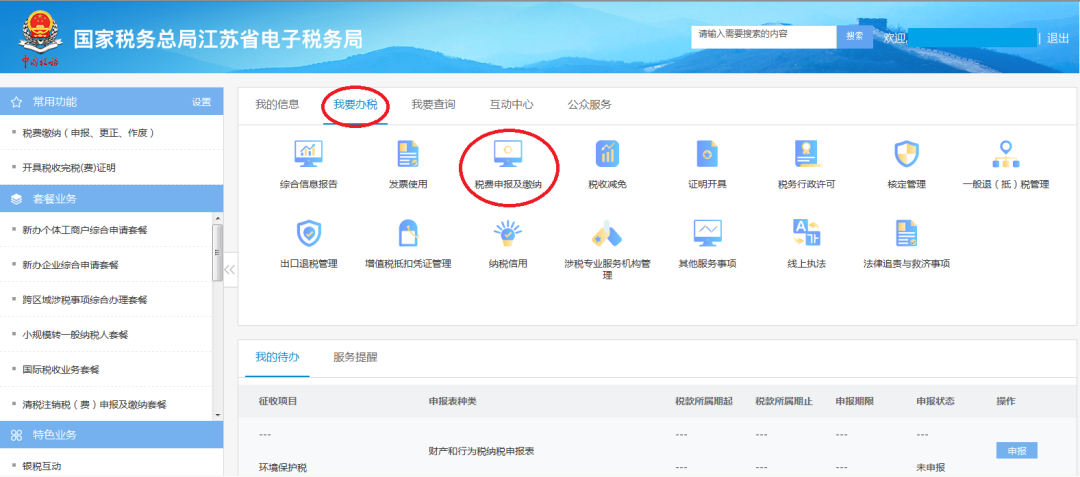Viewport: 1080px width, 477px height.
Task: Expand the 特色业务 section header
Action: click(111, 435)
